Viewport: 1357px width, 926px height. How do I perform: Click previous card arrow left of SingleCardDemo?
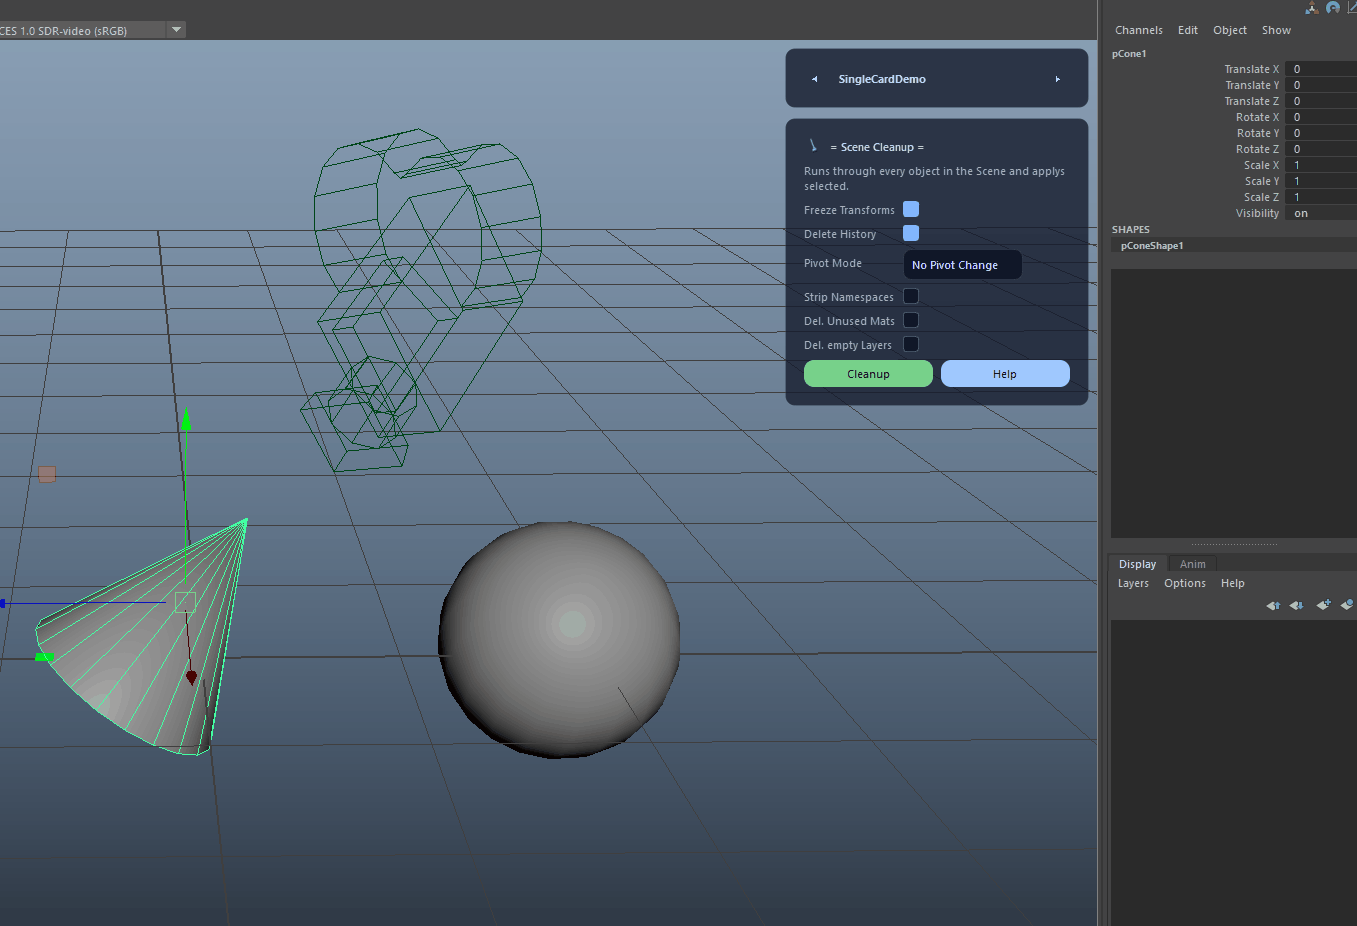[814, 79]
